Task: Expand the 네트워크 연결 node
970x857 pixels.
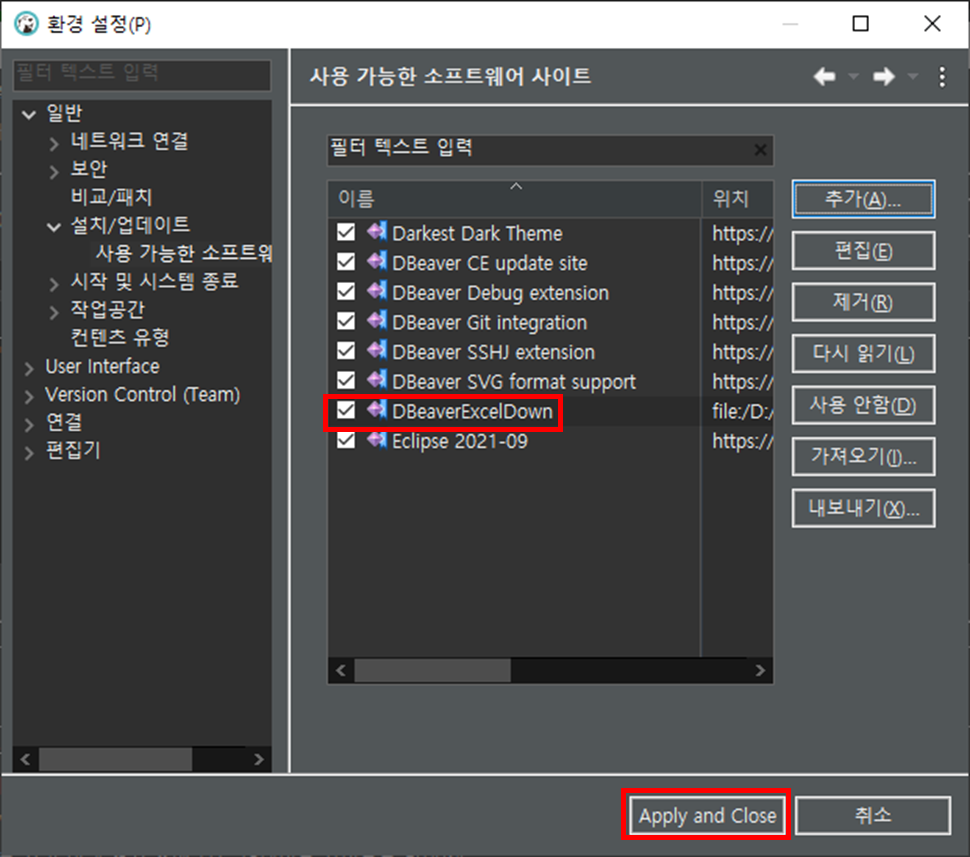Action: point(54,144)
